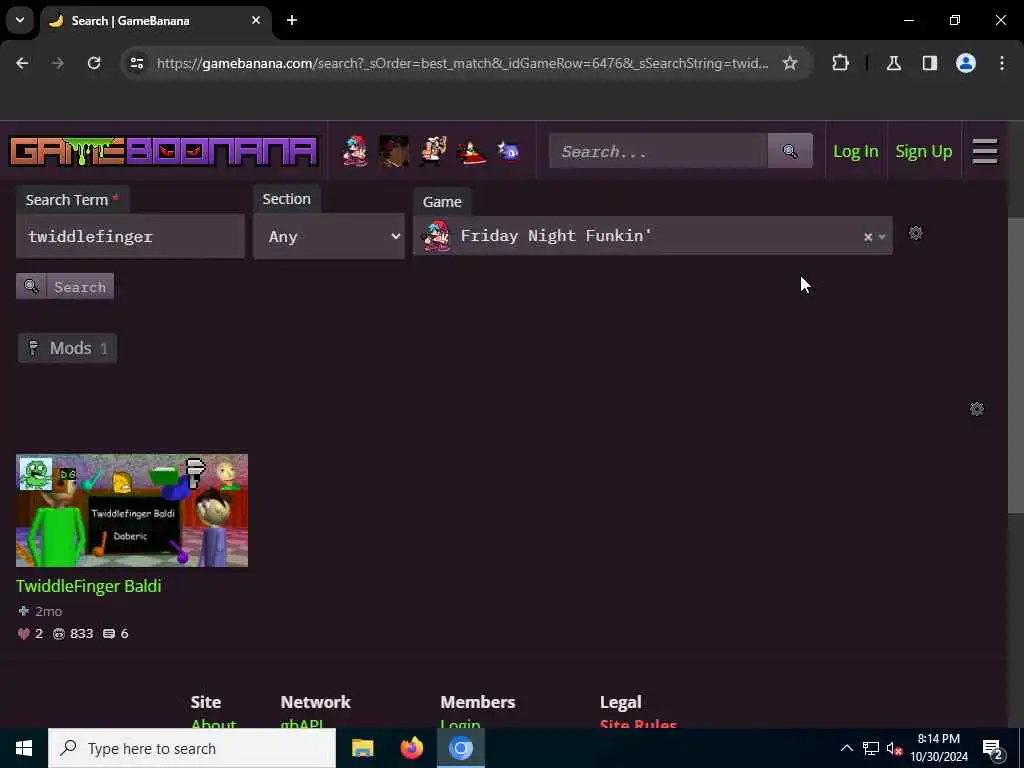Screen dimensions: 1024x768
Task: View site information icon in address bar
Action: coord(137,63)
